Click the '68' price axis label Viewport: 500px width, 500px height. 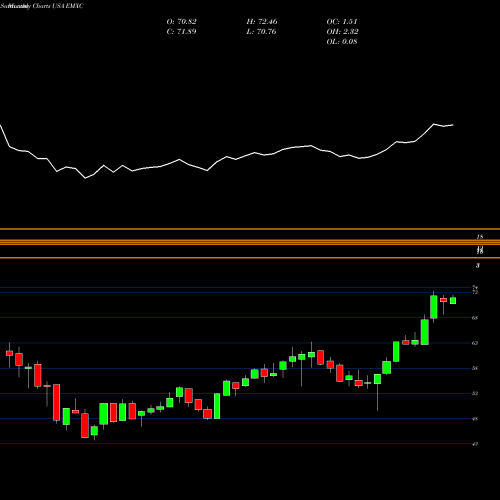coord(475,318)
